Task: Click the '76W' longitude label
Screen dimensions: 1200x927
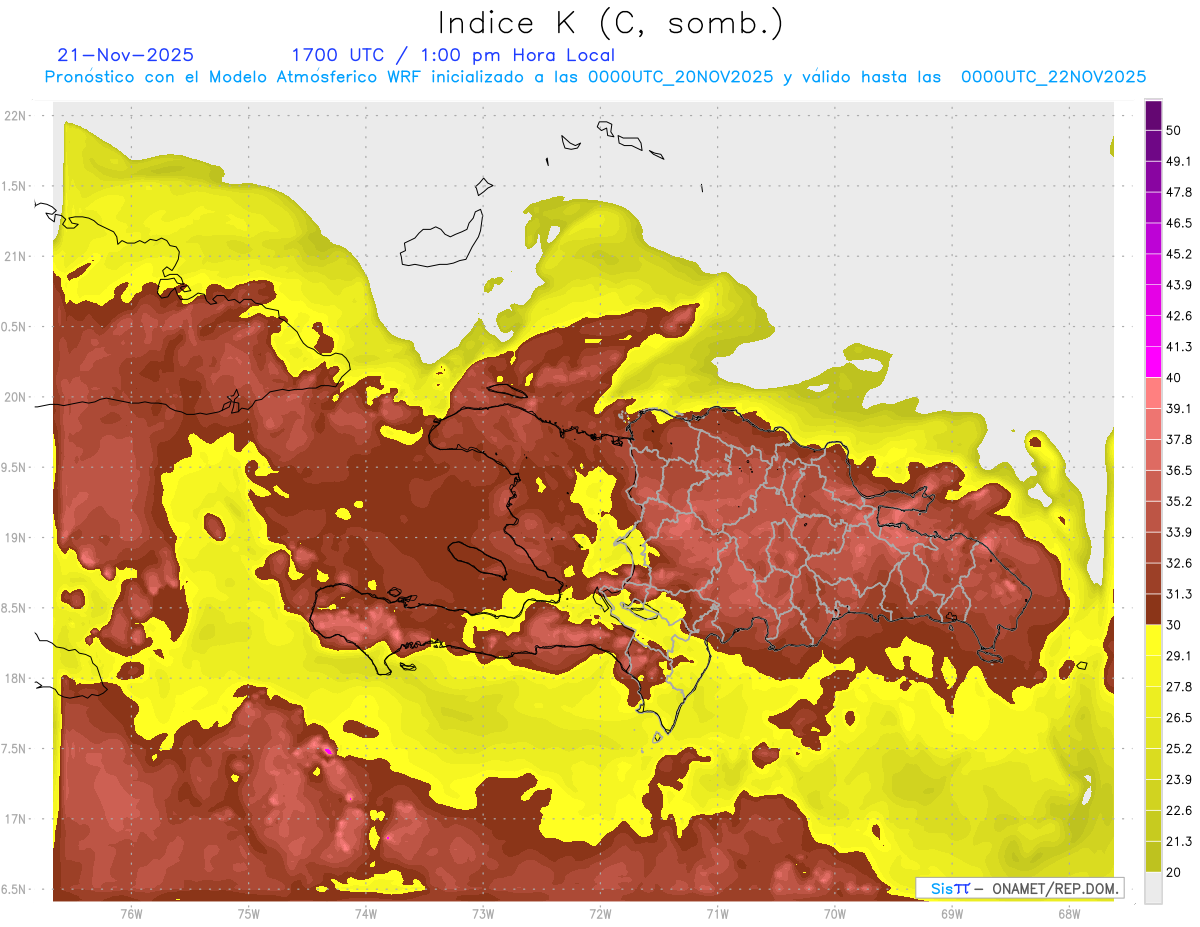Action: tap(131, 913)
